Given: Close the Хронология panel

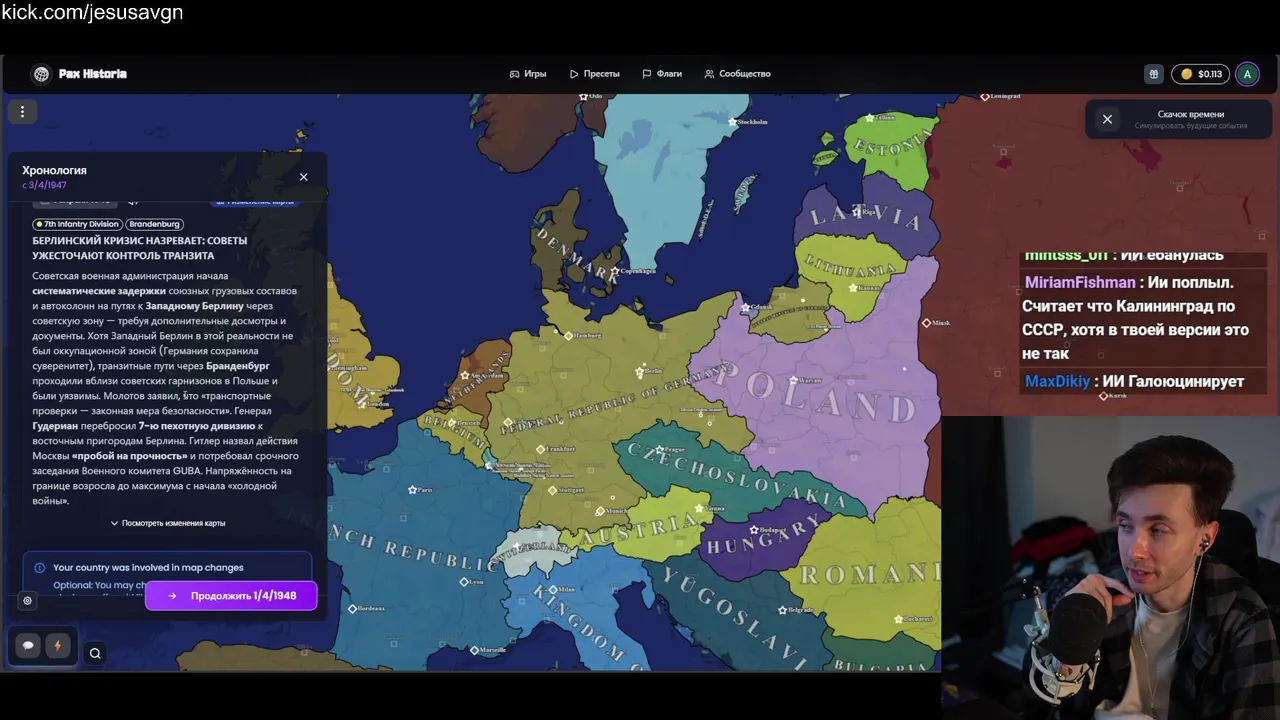Looking at the screenshot, I should (x=304, y=177).
